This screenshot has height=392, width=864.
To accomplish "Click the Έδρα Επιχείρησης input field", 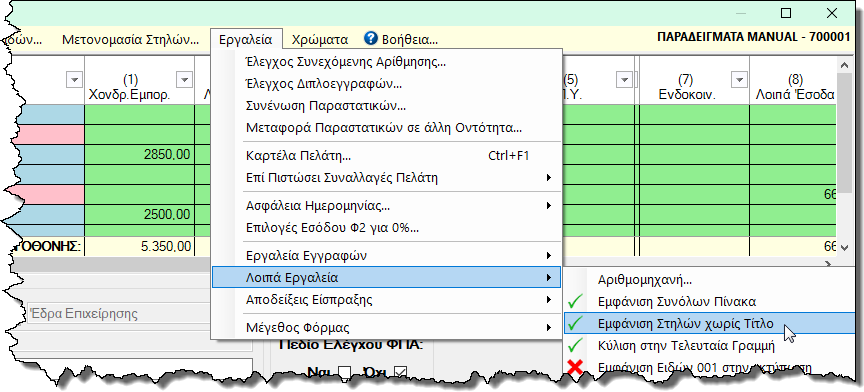I will [116, 314].
